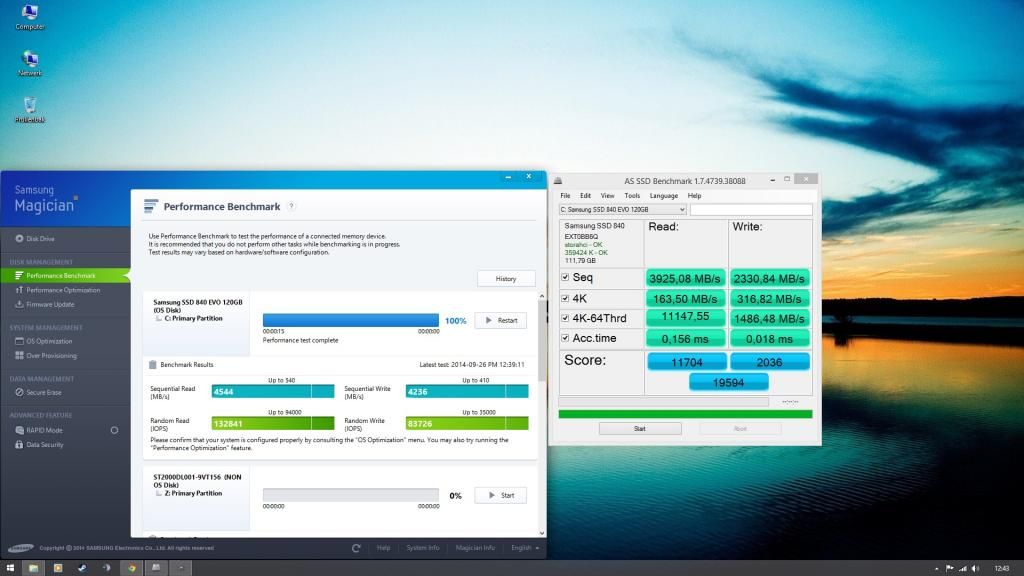Toggle the 4K-64Thrd test checkbox
Viewport: 1024px width, 576px height.
(x=566, y=318)
